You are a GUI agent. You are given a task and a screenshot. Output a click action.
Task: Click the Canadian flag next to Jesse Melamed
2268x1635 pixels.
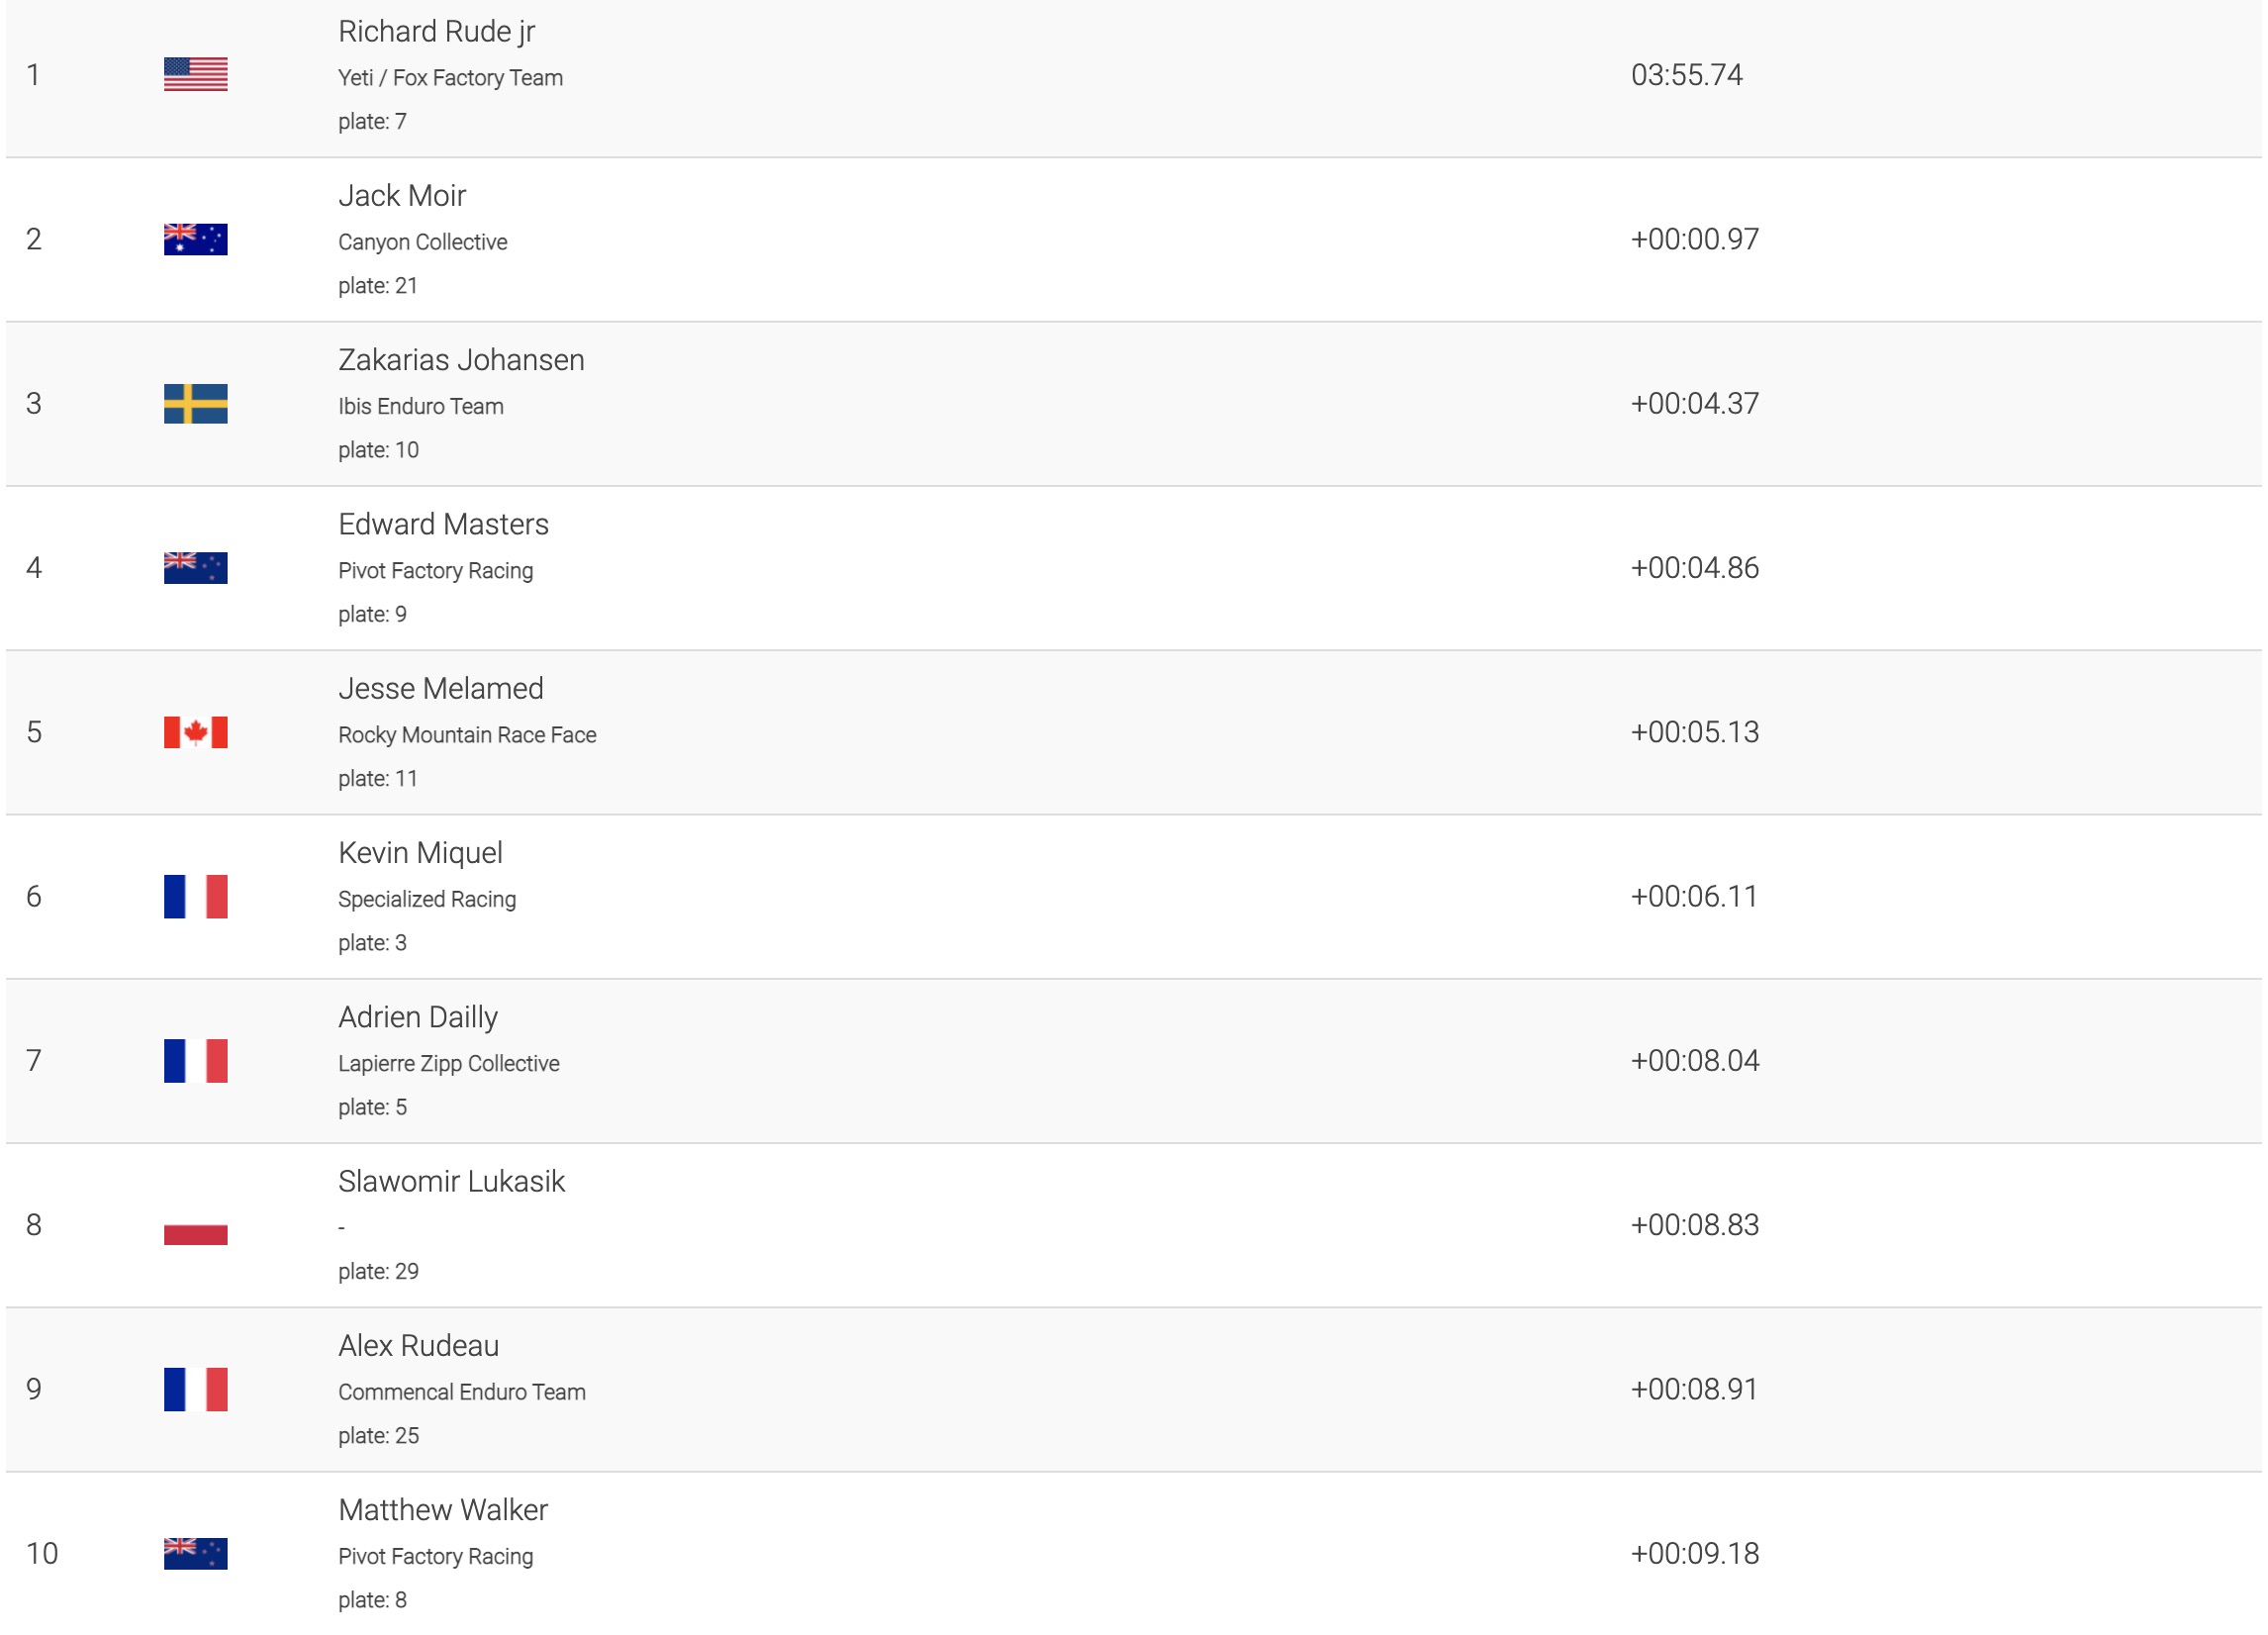[195, 732]
